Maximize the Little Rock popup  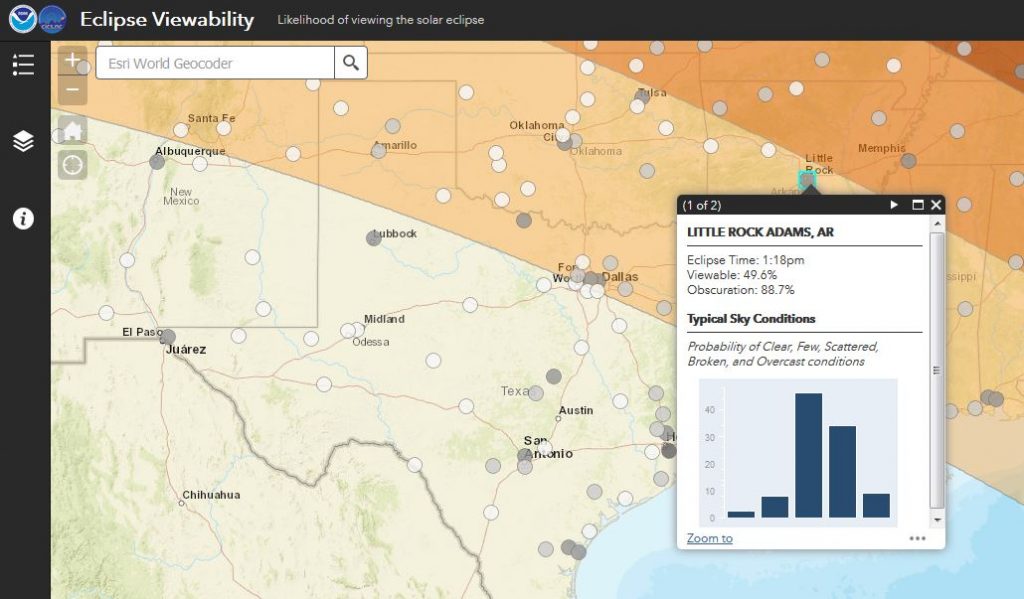click(917, 205)
